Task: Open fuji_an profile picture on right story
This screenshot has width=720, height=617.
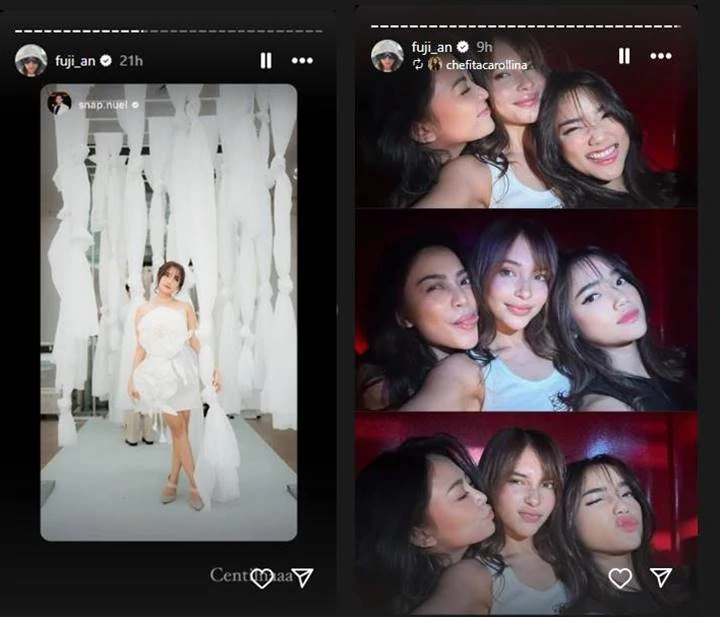Action: coord(387,56)
